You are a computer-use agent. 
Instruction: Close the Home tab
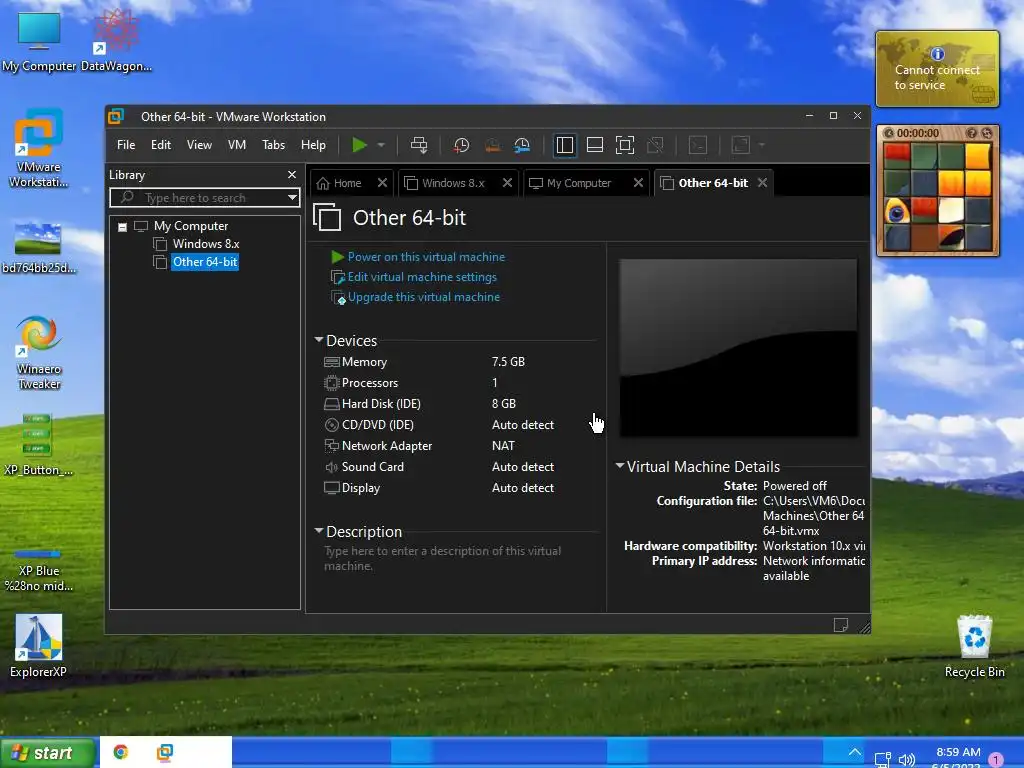coord(382,183)
